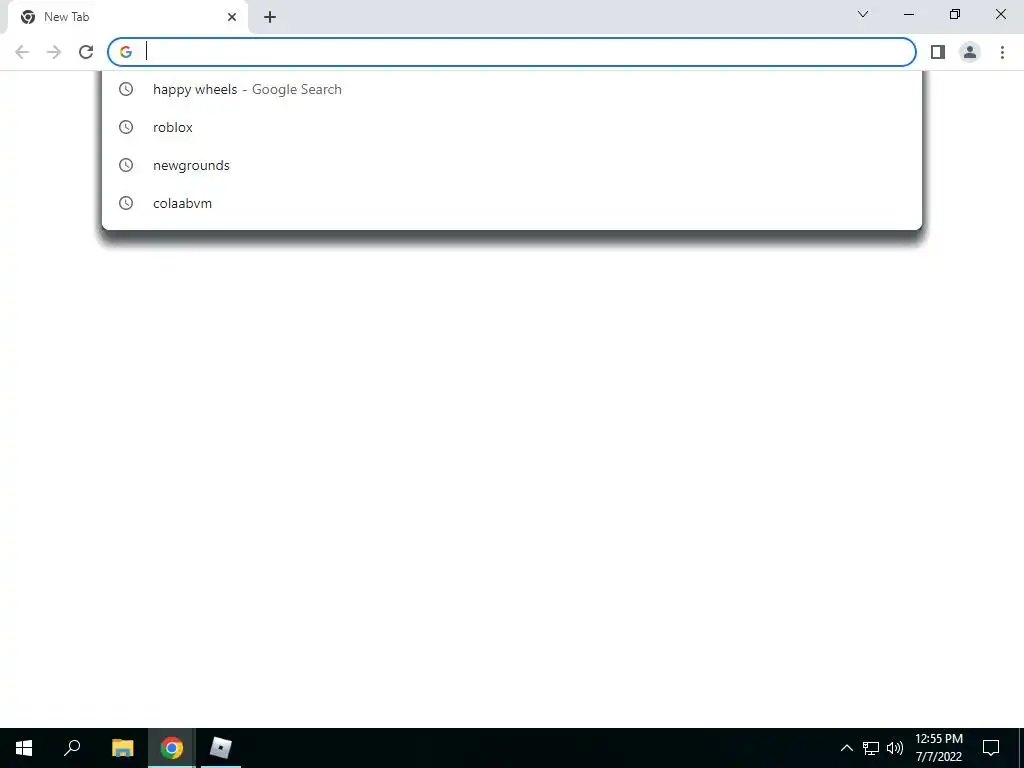Close the New Tab tab
This screenshot has height=768, width=1024.
232,17
